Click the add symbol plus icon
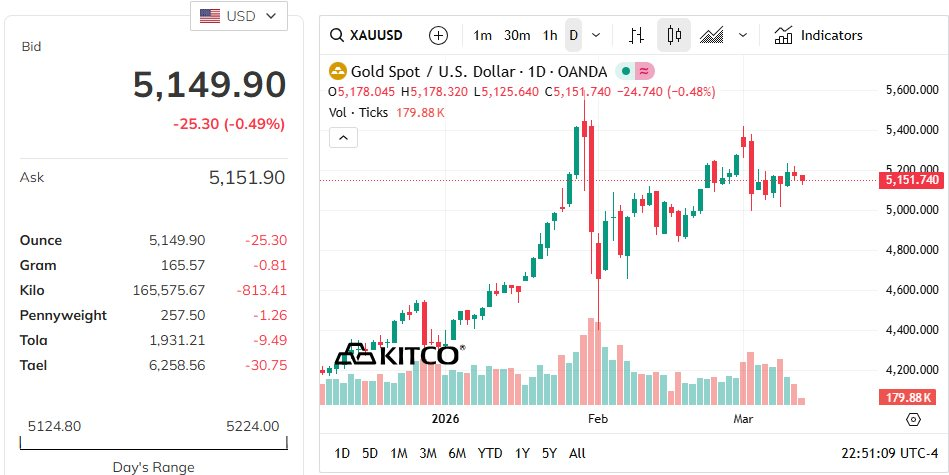This screenshot has height=475, width=949. (438, 35)
